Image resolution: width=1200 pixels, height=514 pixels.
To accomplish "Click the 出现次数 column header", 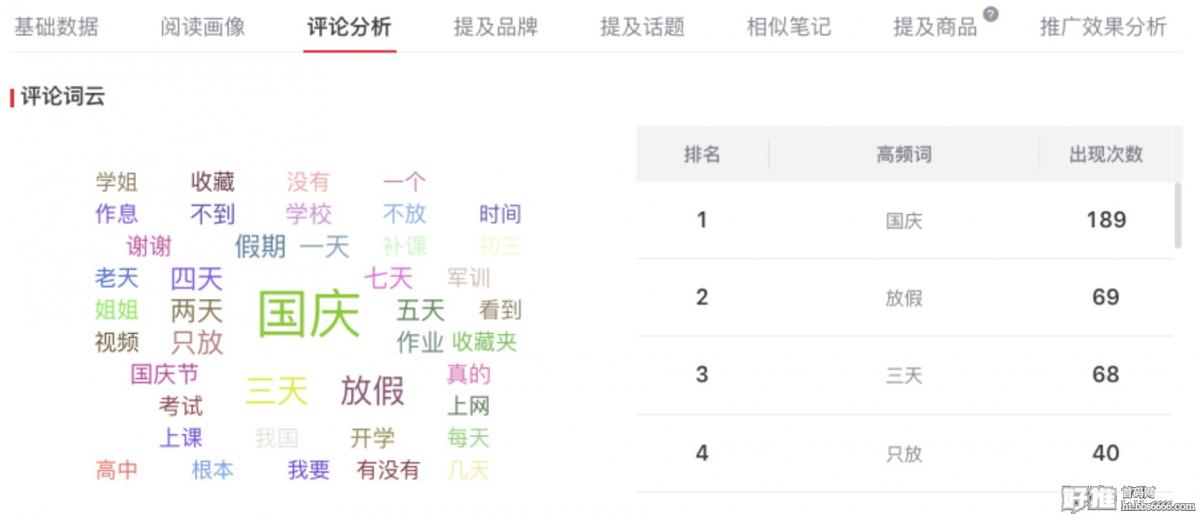I will [1105, 155].
